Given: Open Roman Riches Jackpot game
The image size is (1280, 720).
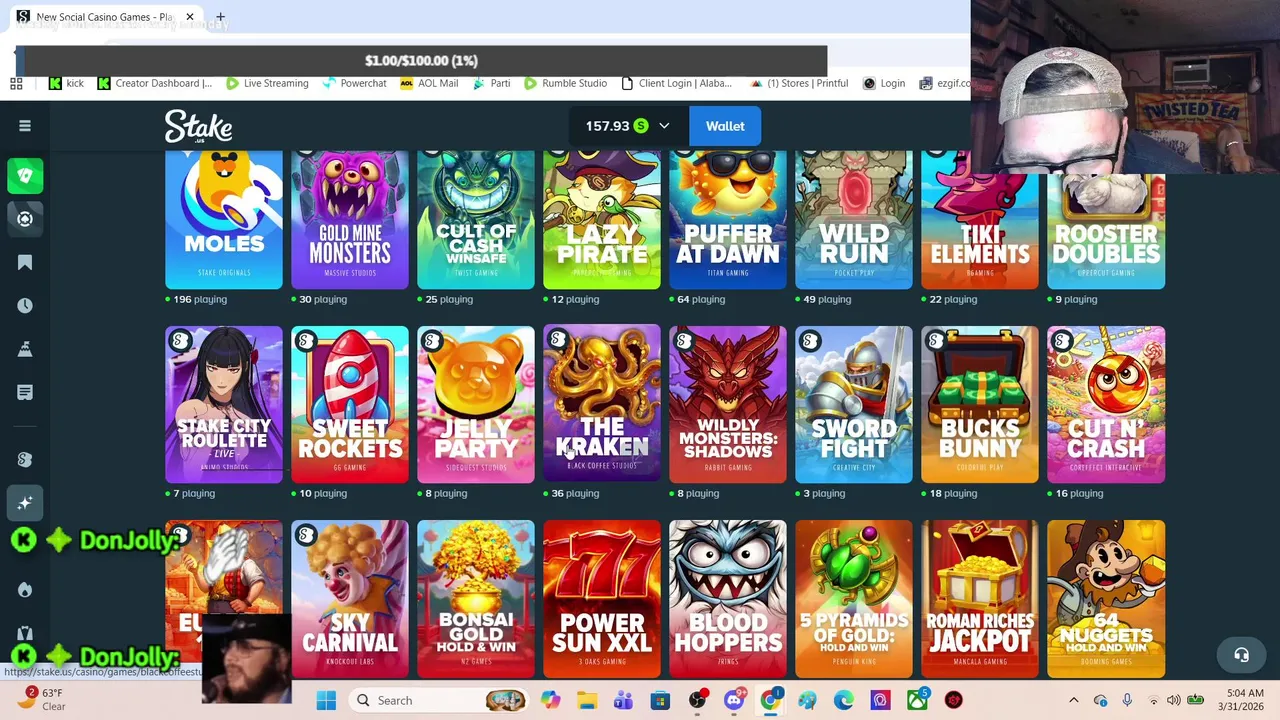Looking at the screenshot, I should coord(980,598).
